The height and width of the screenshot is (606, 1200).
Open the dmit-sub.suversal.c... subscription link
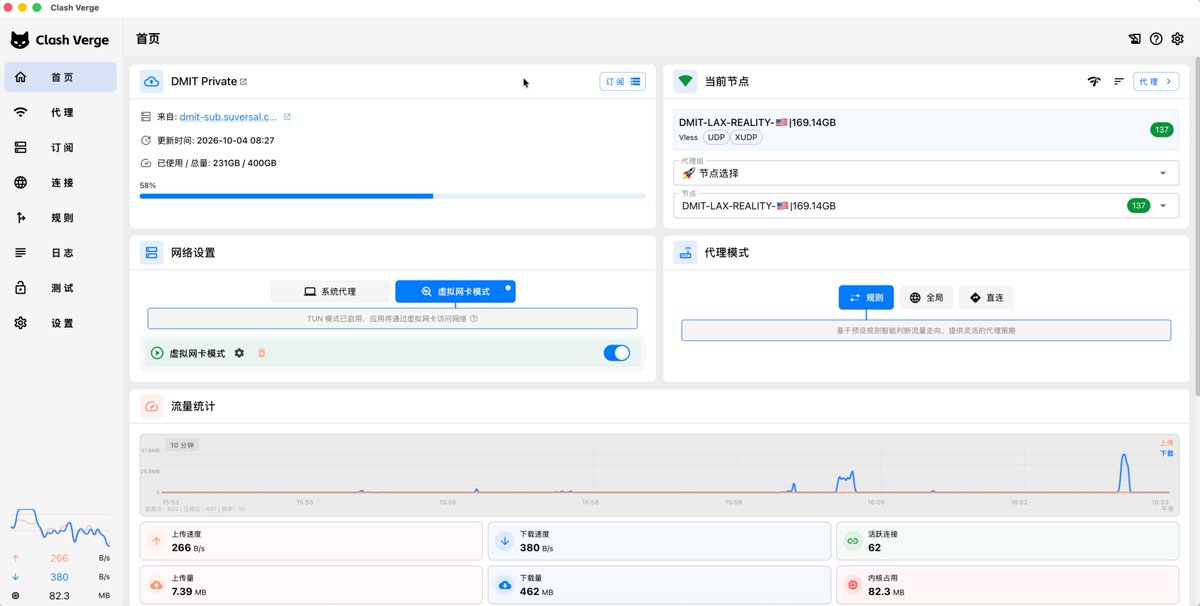pyautogui.click(x=228, y=117)
